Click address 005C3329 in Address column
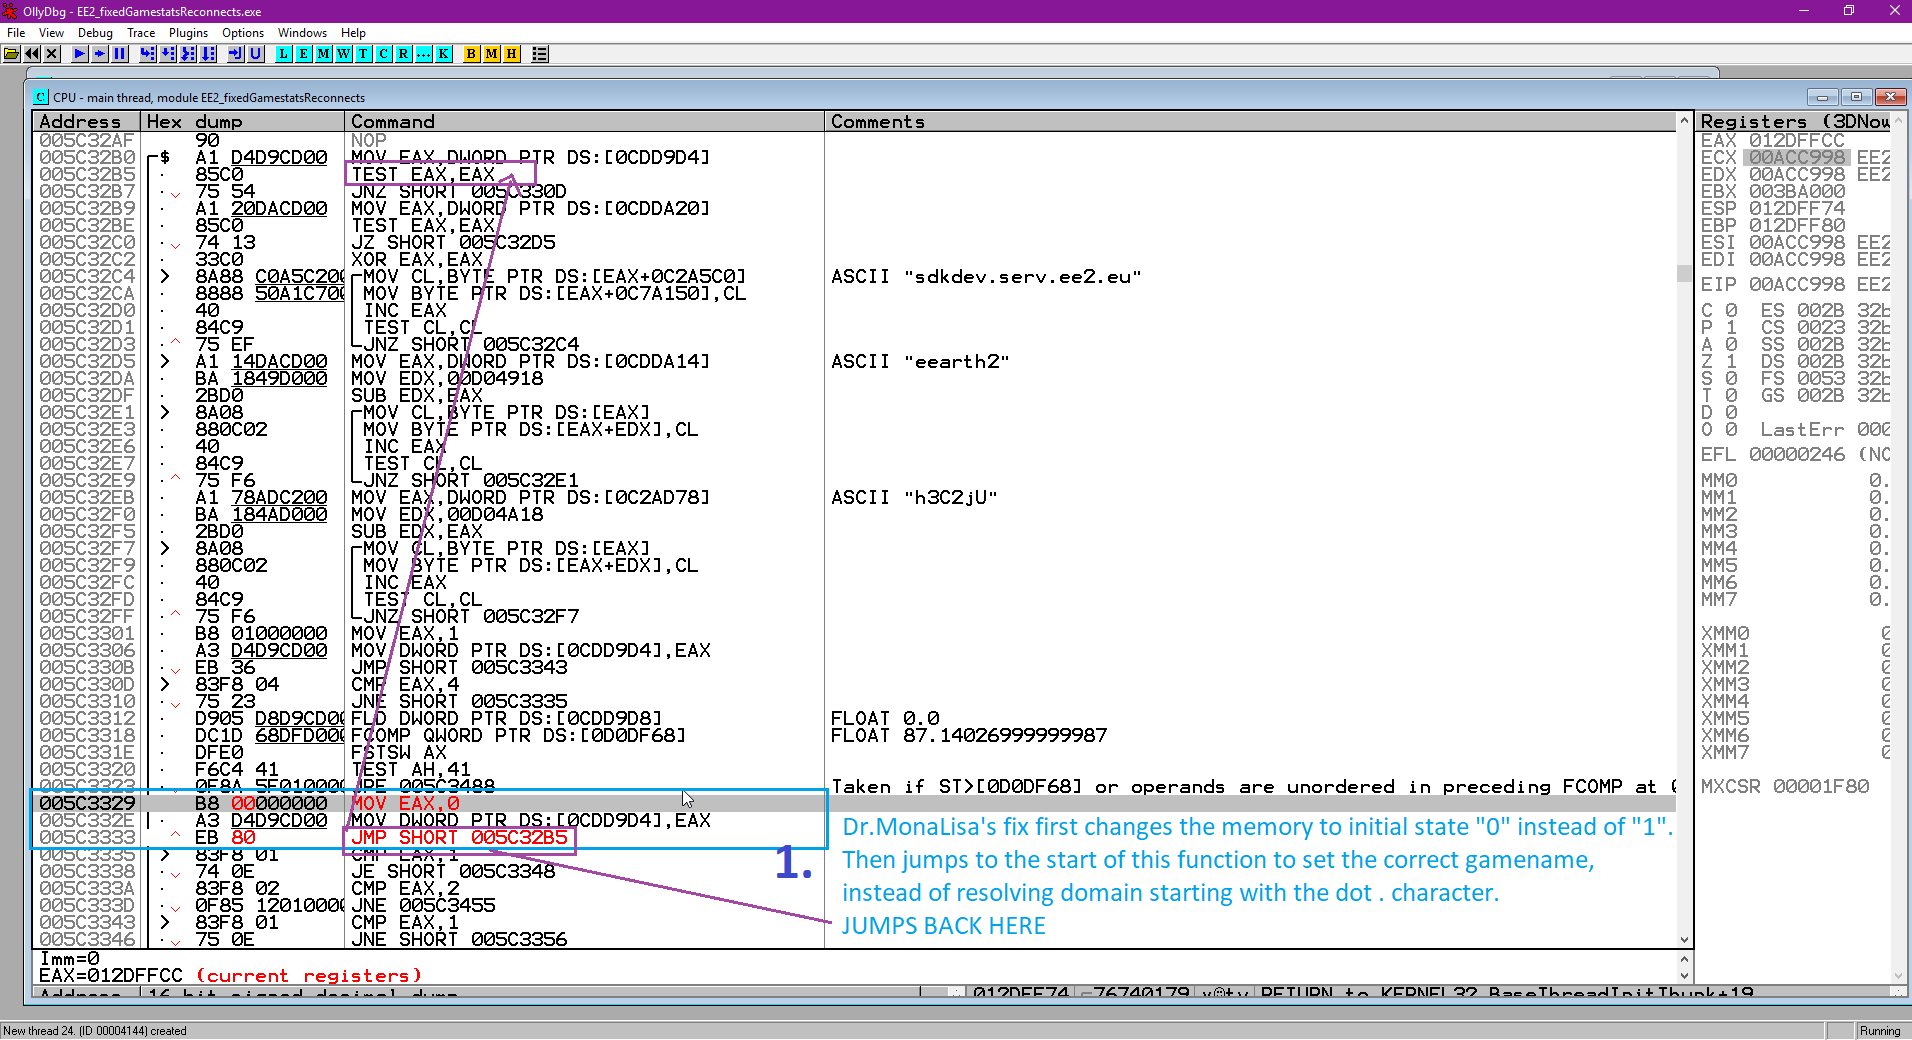This screenshot has width=1912, height=1040. [87, 803]
